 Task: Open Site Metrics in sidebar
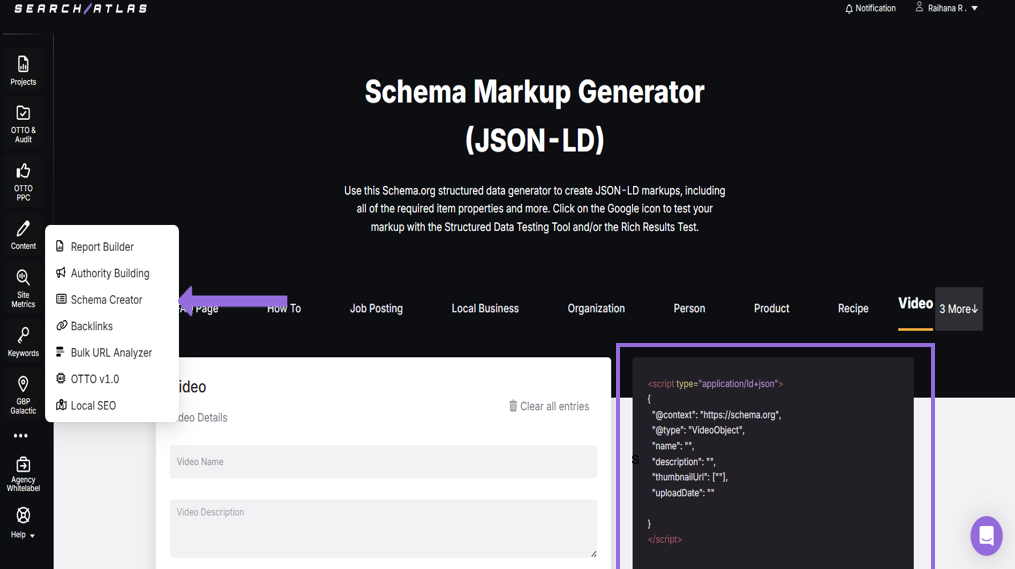[x=23, y=289]
